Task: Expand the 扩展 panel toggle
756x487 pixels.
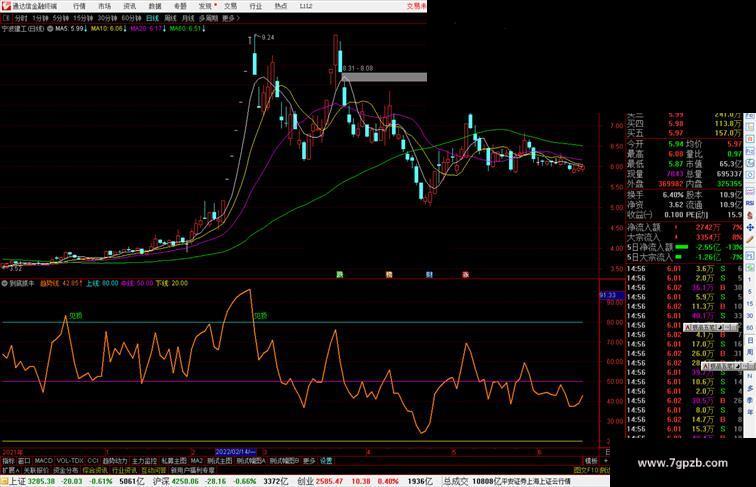Action: [x=11, y=470]
